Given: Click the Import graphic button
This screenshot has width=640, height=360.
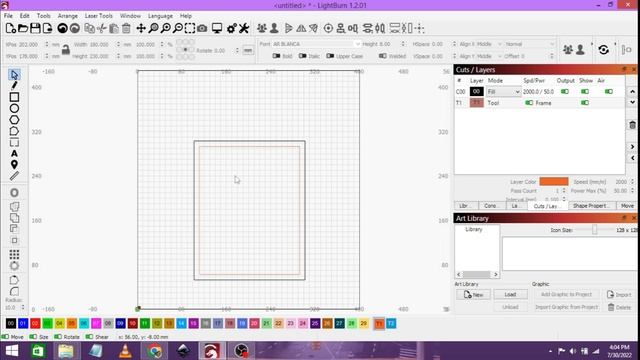Looking at the screenshot, I should [x=620, y=294].
